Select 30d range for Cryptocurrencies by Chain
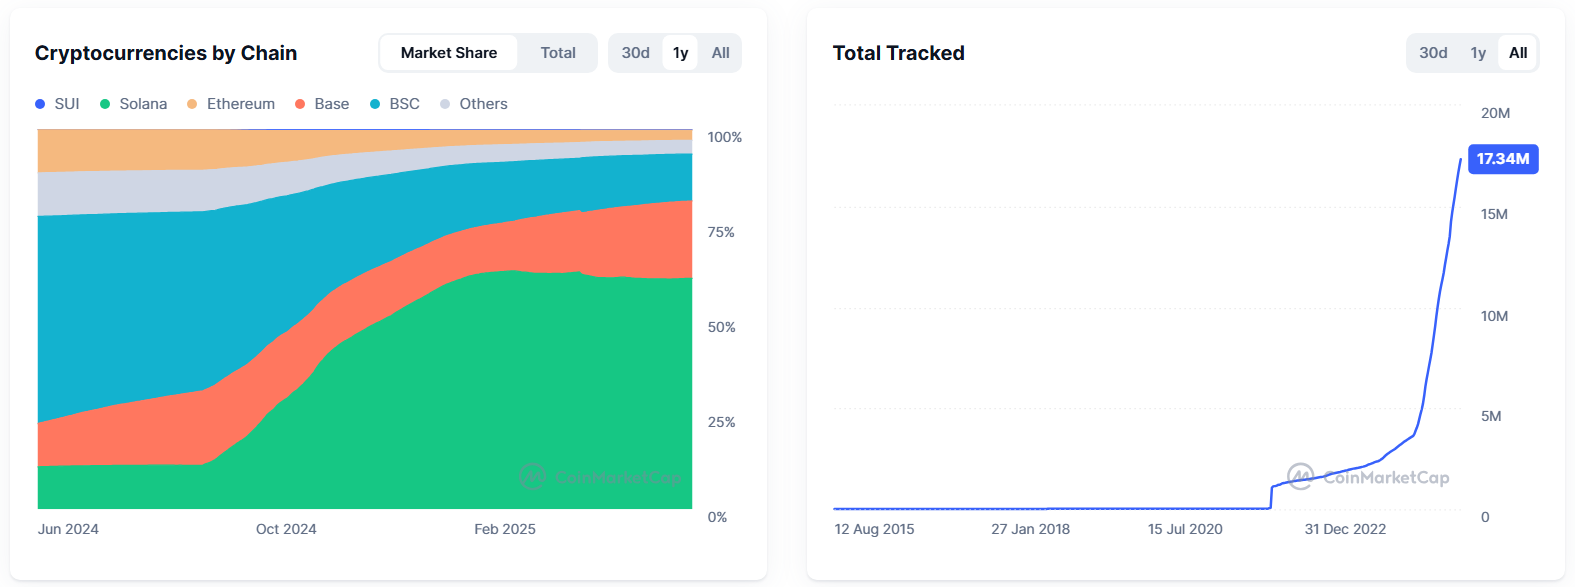 [635, 53]
